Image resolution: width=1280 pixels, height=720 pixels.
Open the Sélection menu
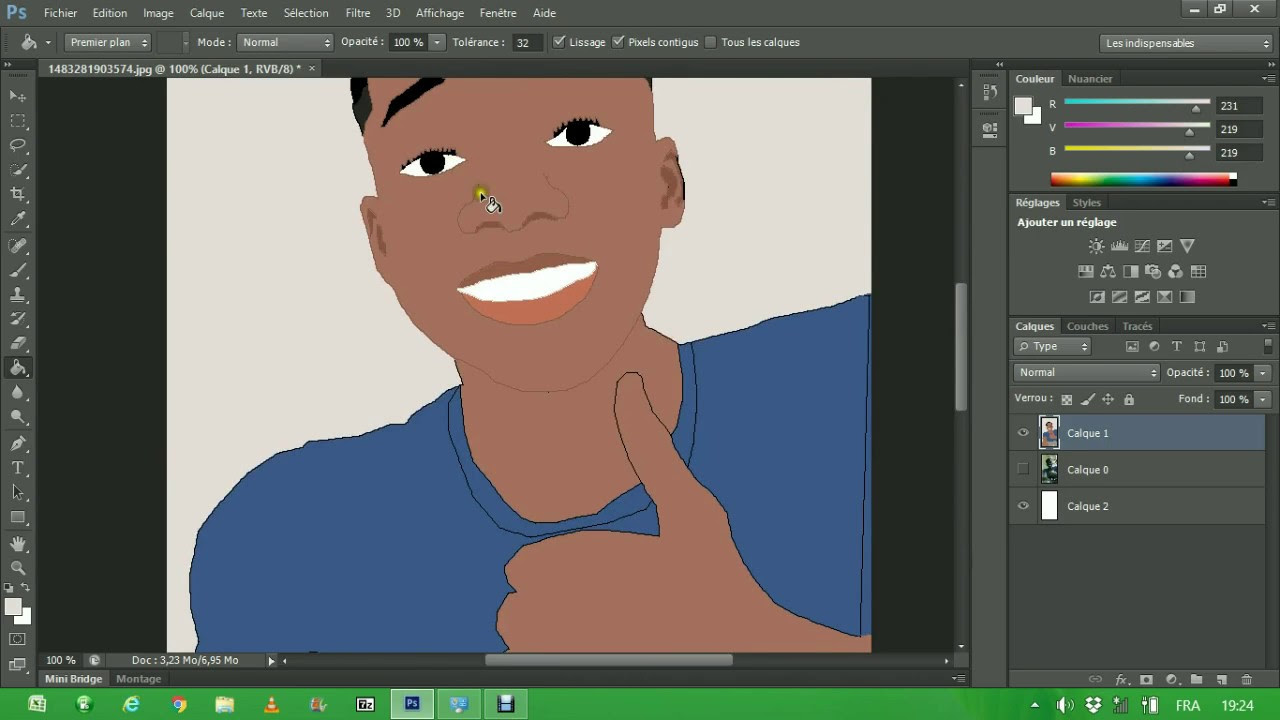click(x=306, y=13)
